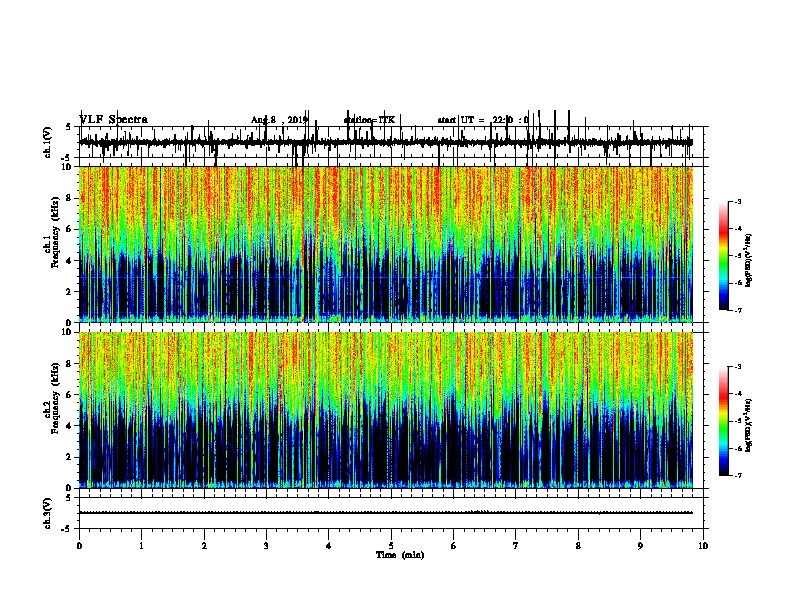Click time axis tick label "3"
The height and width of the screenshot is (612, 792).
pos(266,546)
